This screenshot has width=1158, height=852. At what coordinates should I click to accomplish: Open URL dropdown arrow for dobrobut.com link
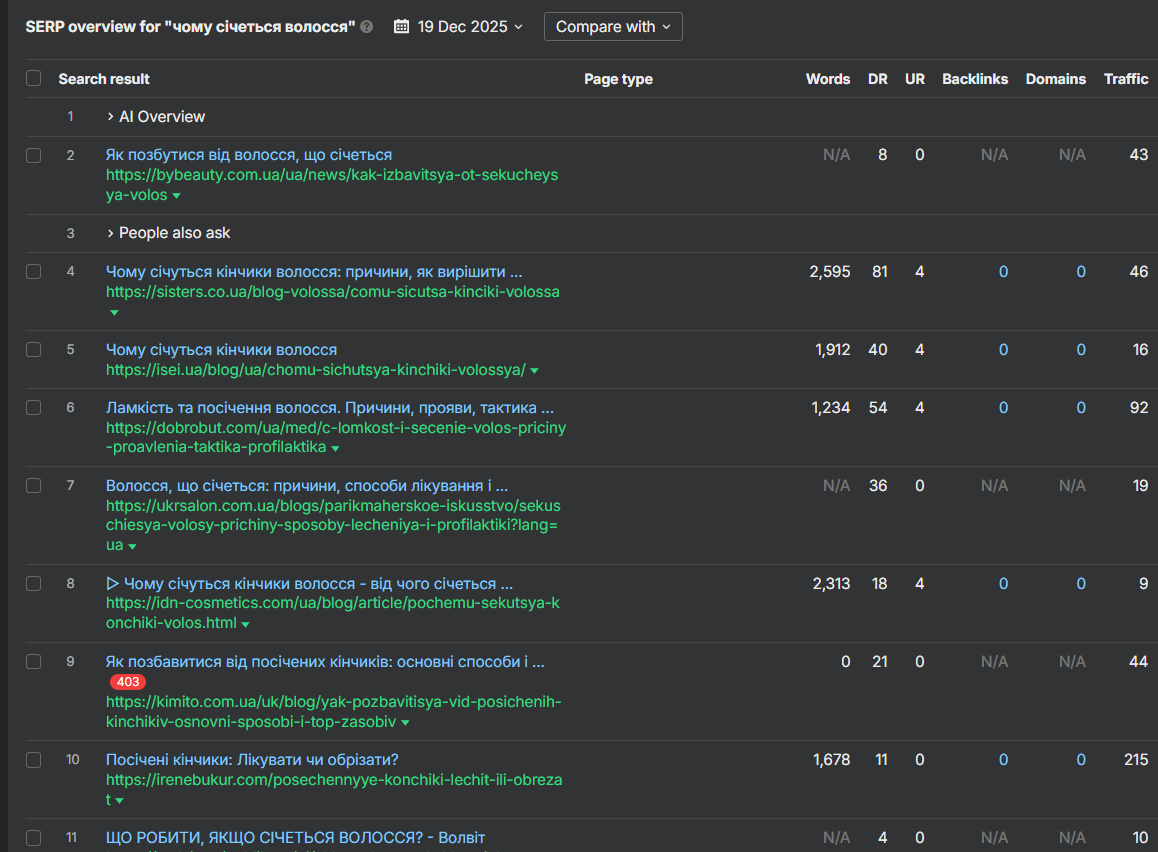coord(335,448)
